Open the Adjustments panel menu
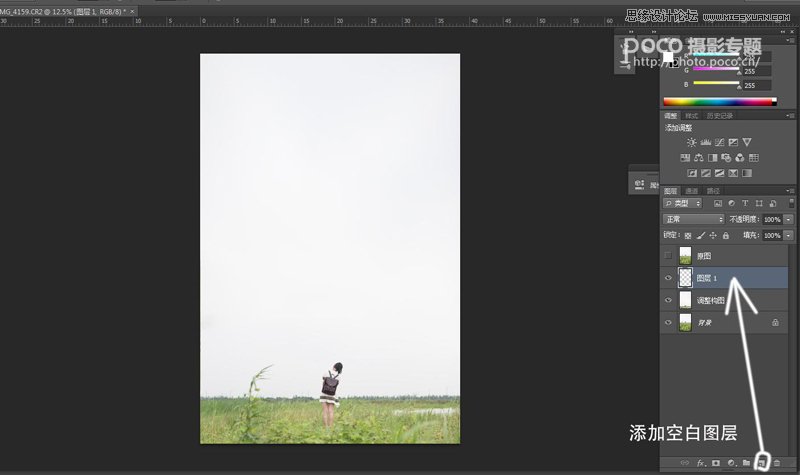The image size is (800, 475). (x=791, y=116)
